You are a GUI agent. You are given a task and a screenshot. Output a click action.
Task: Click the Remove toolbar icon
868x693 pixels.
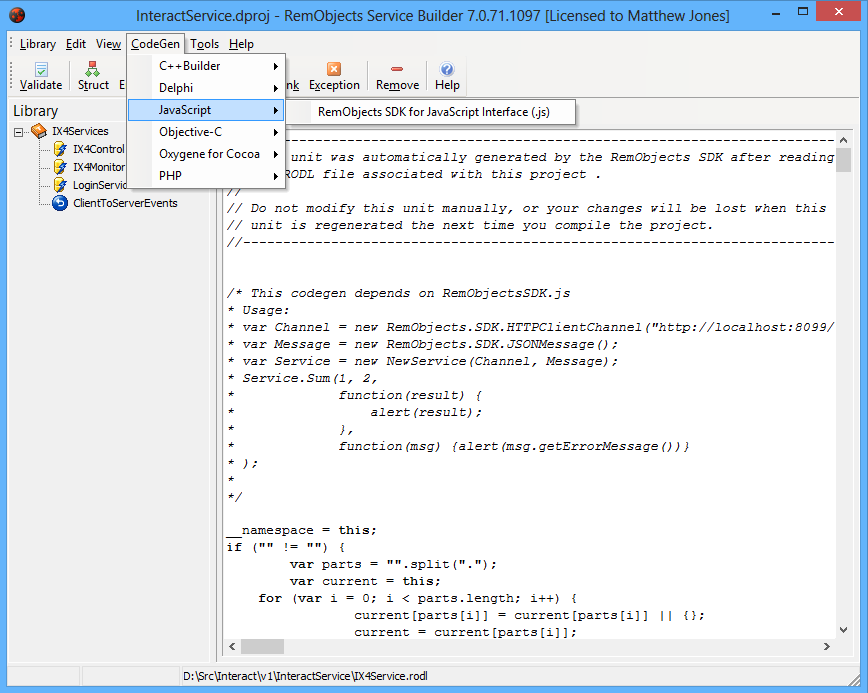pos(397,69)
